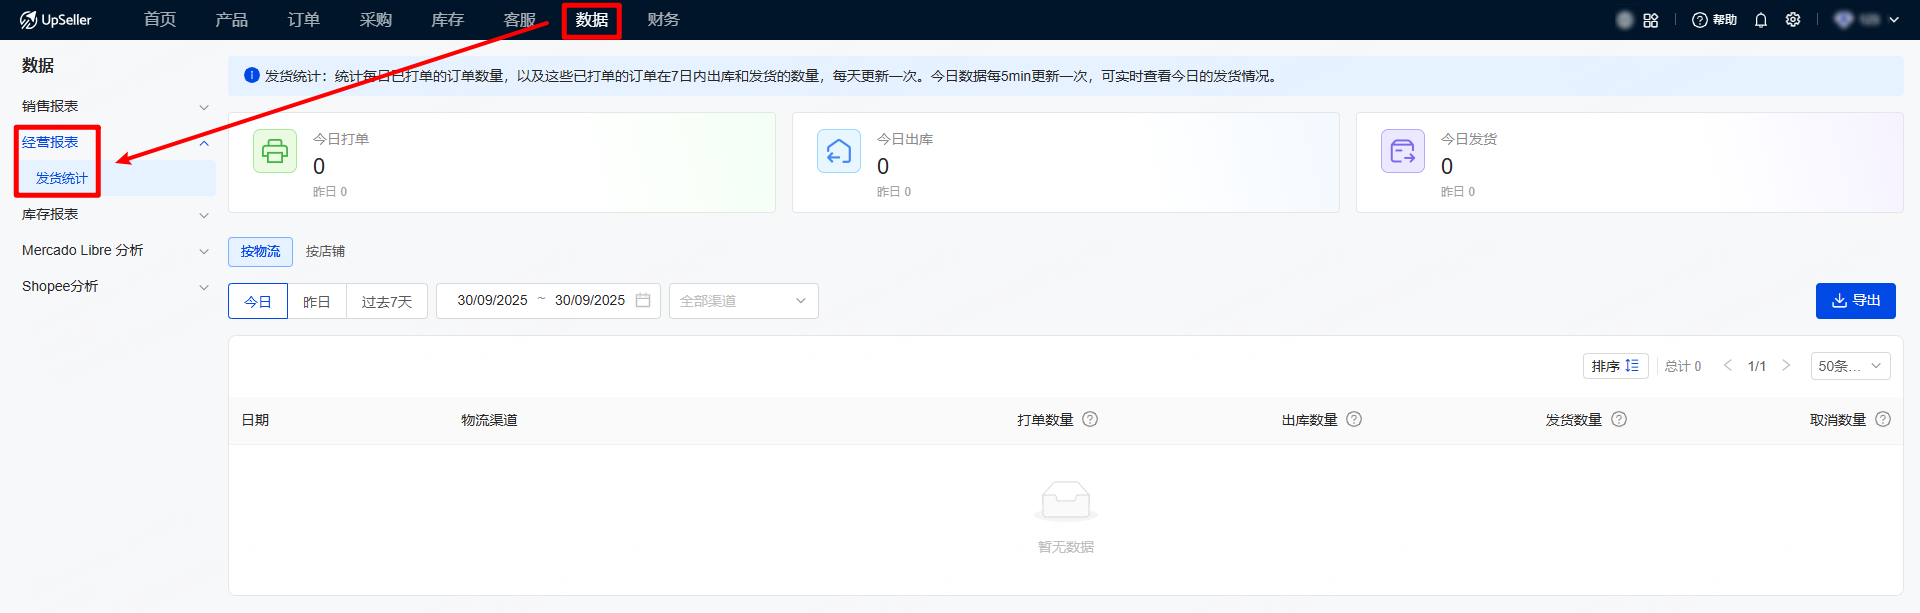Click the 导出 export button

tap(1855, 301)
